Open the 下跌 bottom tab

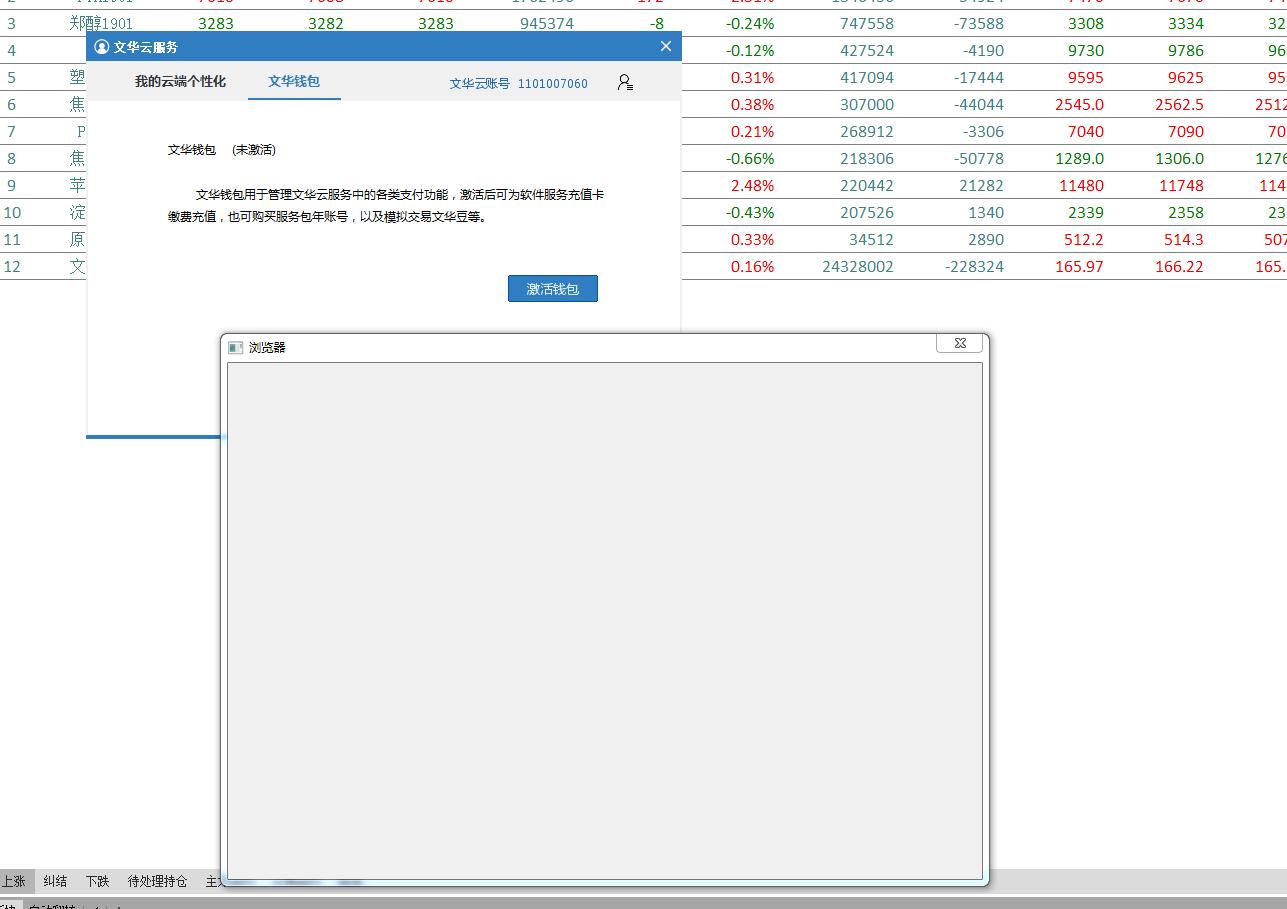pos(97,881)
